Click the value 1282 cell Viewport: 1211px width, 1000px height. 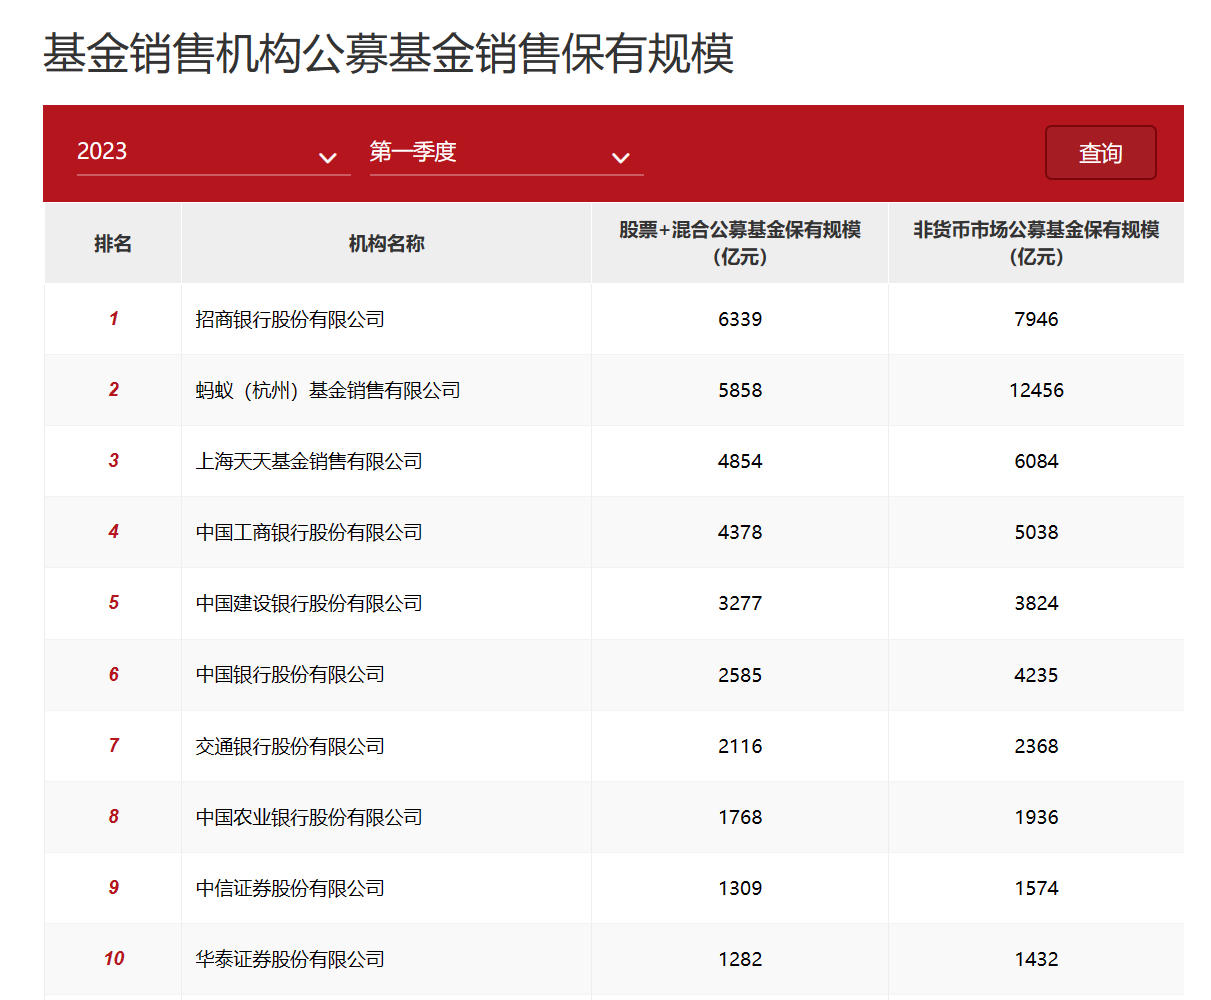tap(740, 960)
